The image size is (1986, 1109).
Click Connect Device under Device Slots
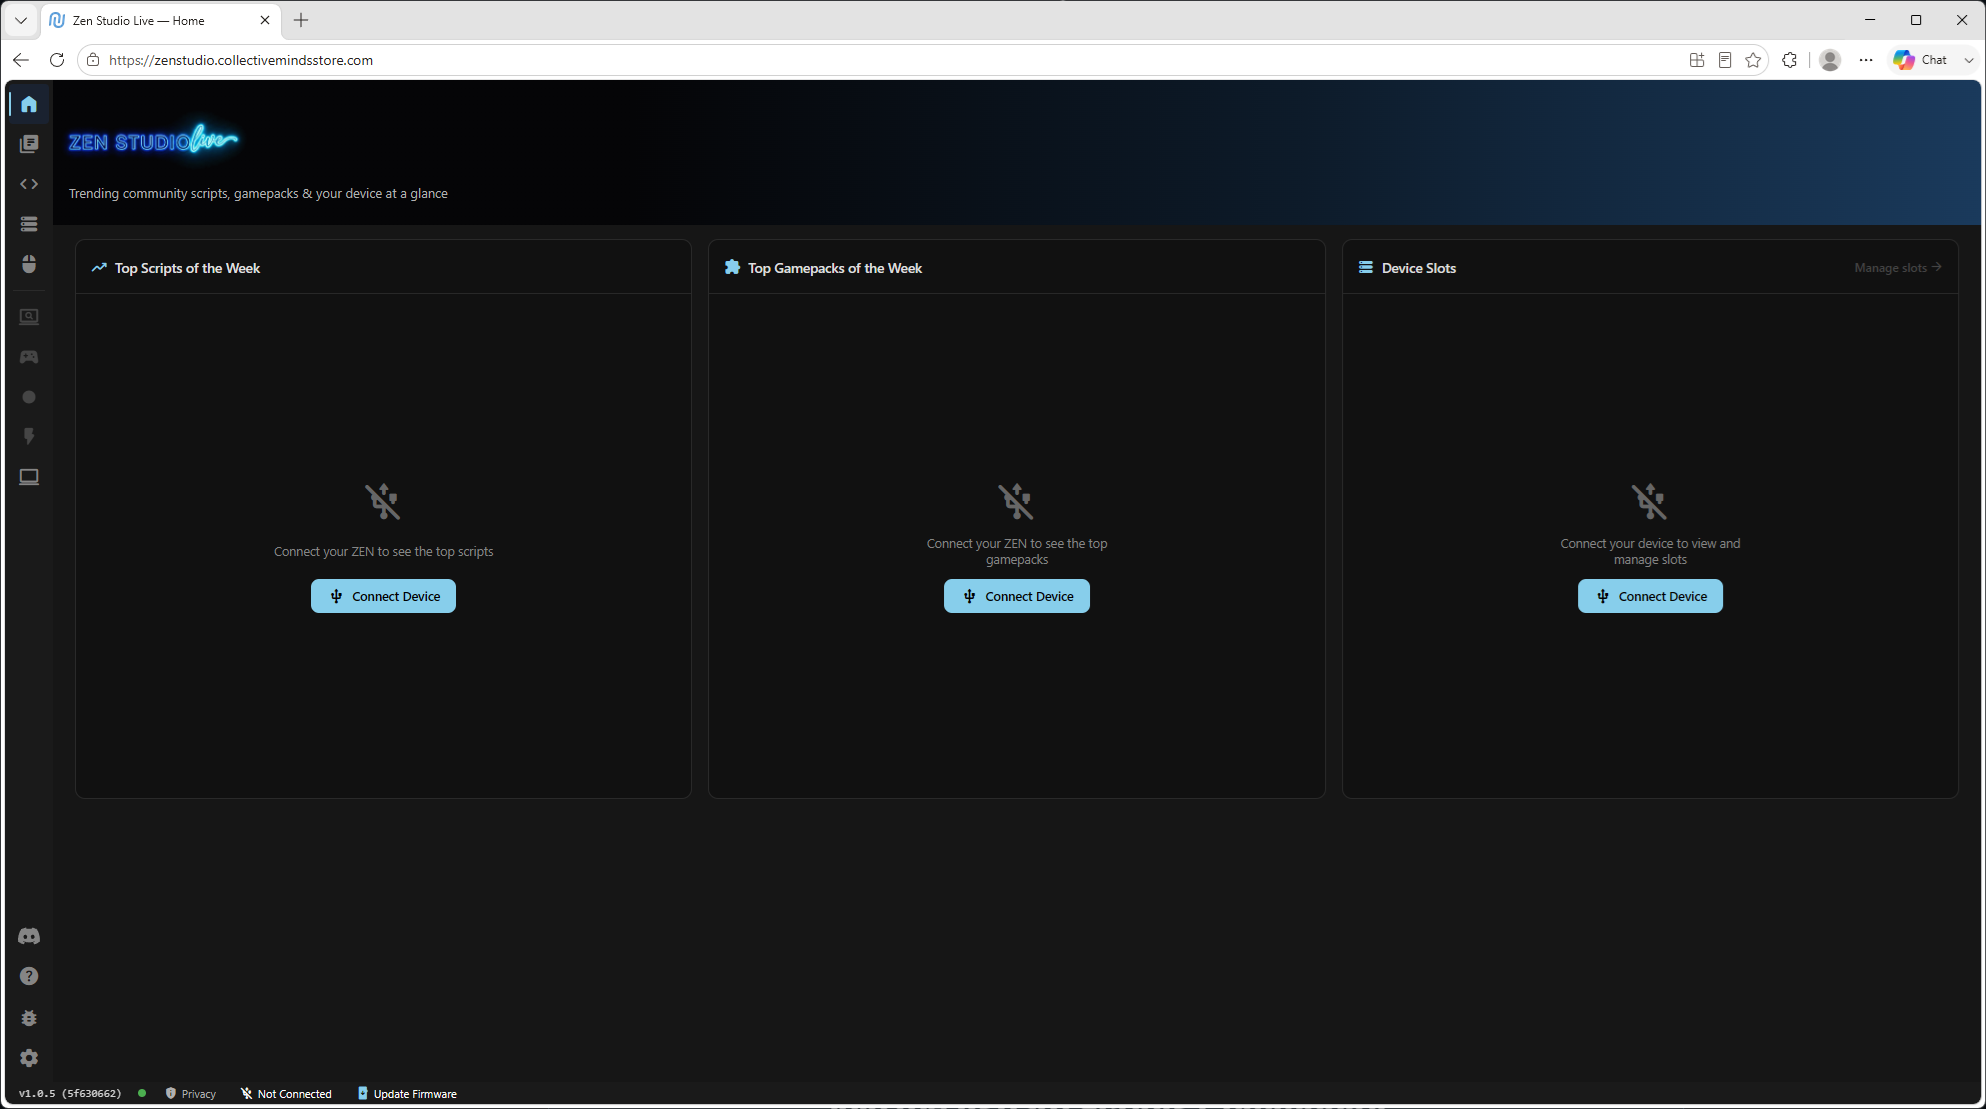tap(1650, 596)
